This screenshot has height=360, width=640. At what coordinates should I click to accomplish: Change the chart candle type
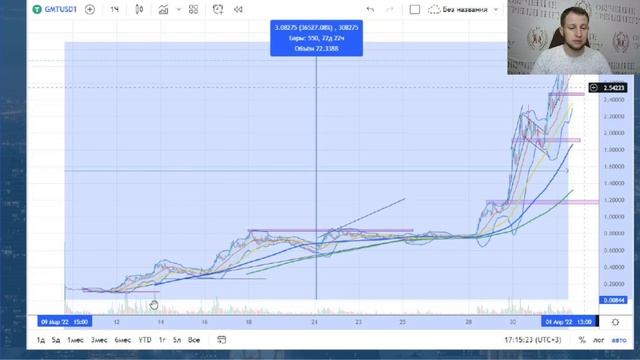tap(139, 9)
